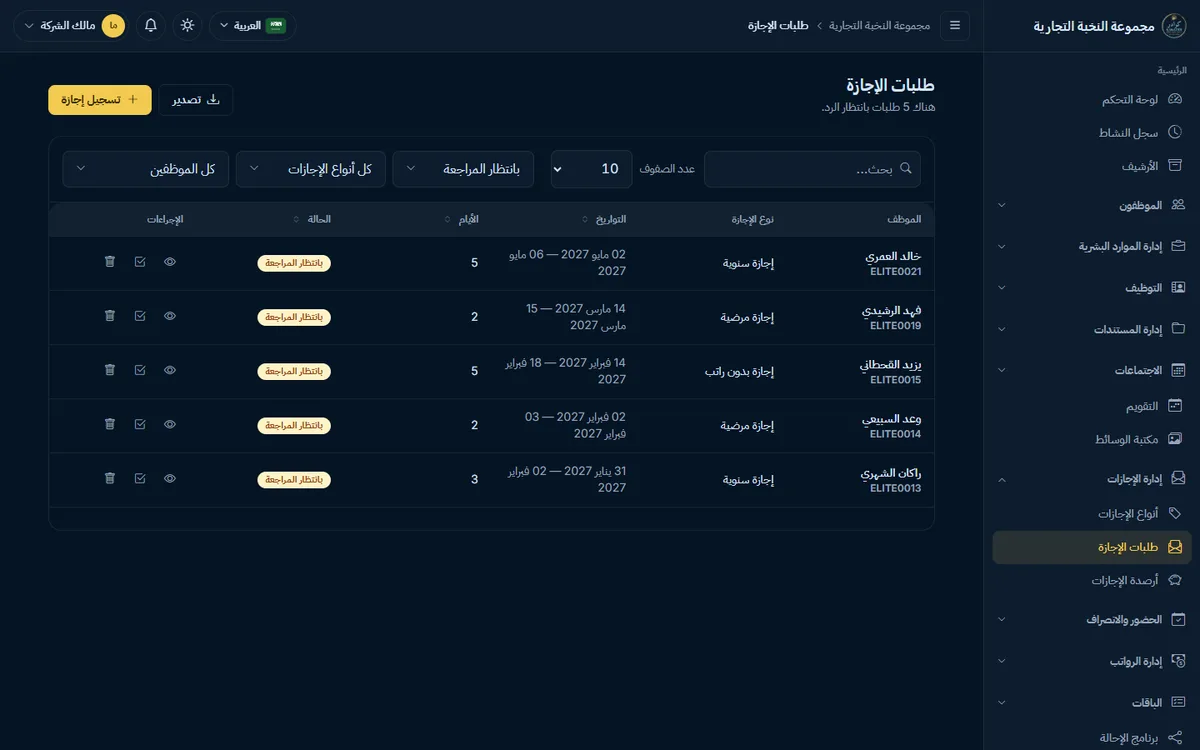1200x750 pixels.
Task: Go to الأرشيف archive page
Action: [1092, 166]
